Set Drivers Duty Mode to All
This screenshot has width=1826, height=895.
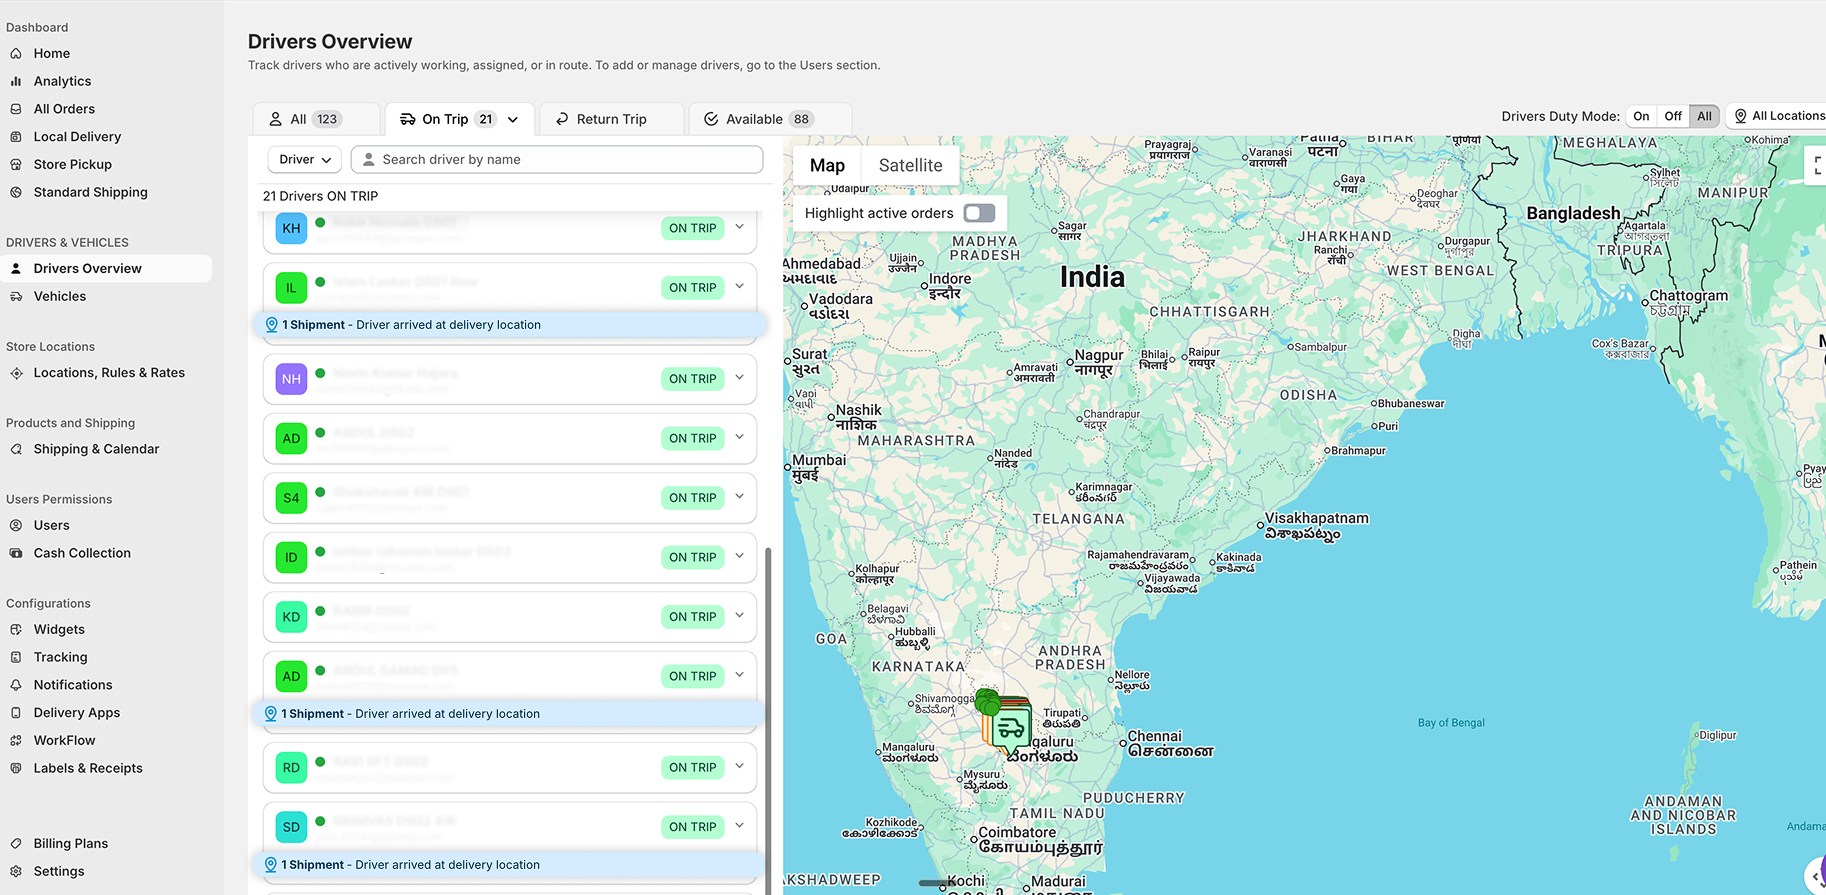tap(1704, 116)
